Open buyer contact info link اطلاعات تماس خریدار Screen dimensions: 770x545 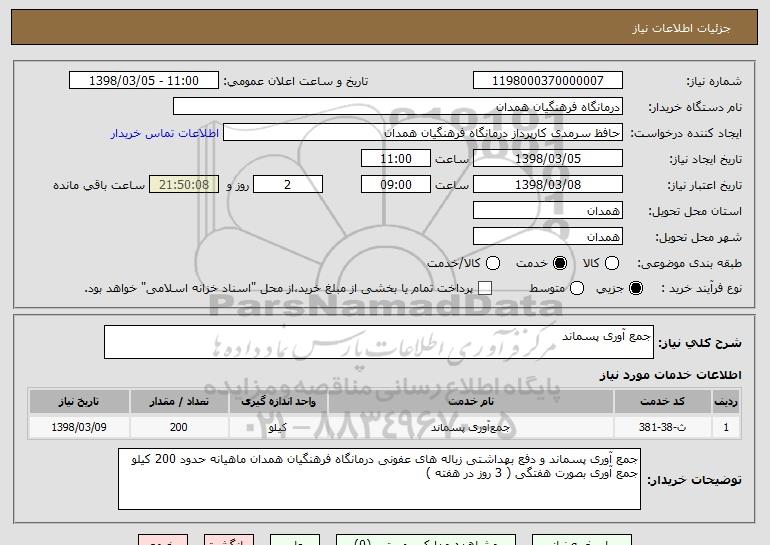point(165,134)
